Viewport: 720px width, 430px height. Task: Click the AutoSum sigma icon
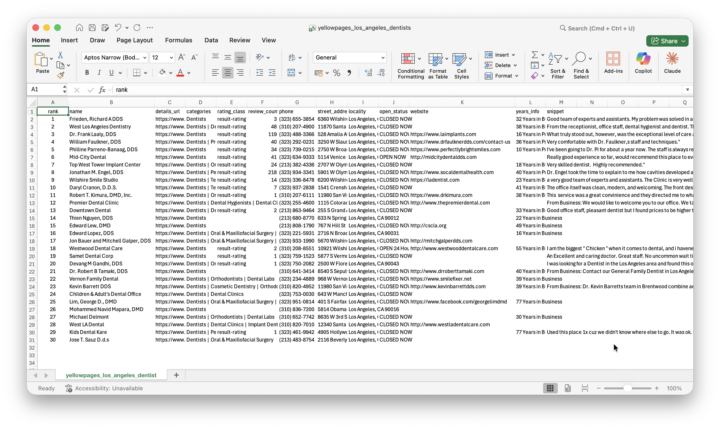(534, 55)
